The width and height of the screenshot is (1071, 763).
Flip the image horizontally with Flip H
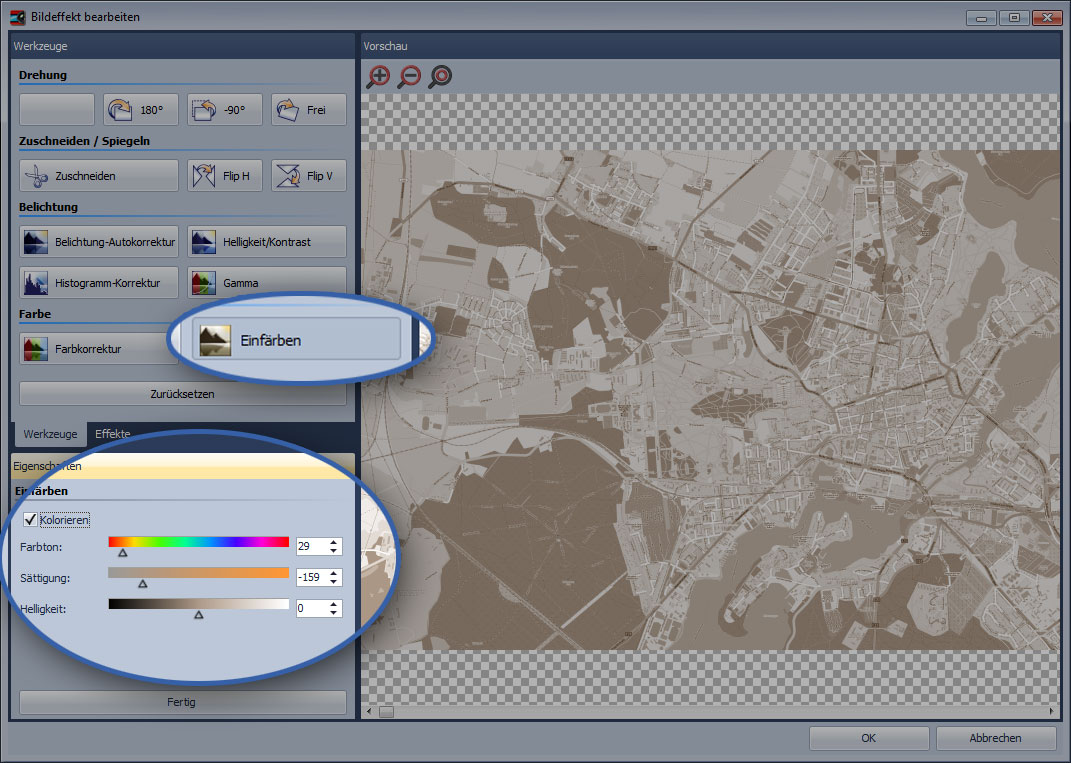(225, 176)
